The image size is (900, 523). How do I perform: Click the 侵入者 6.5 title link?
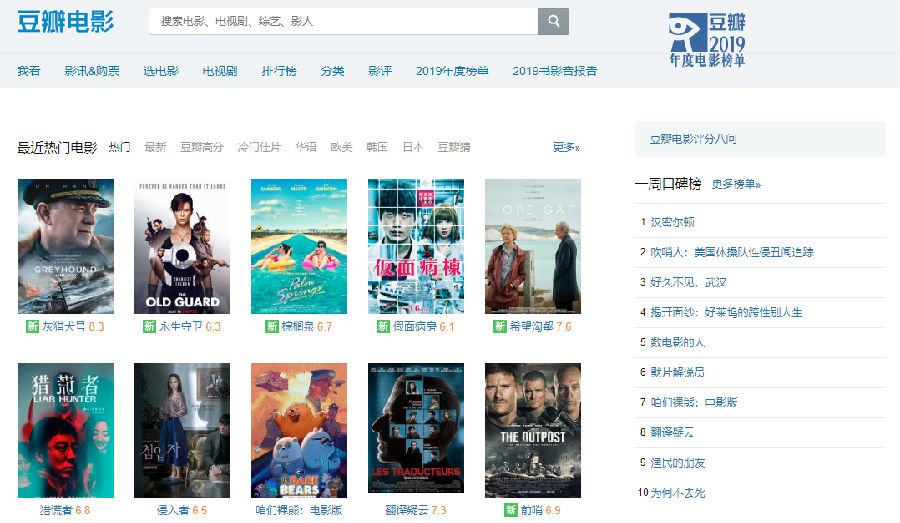pos(182,510)
